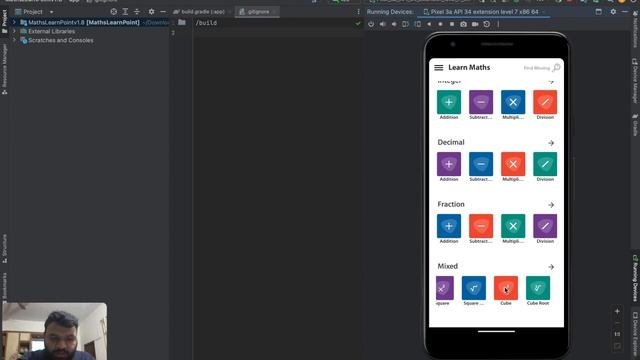Zoom in emulator with plus button
The width and height of the screenshot is (640, 360).
pos(617,311)
